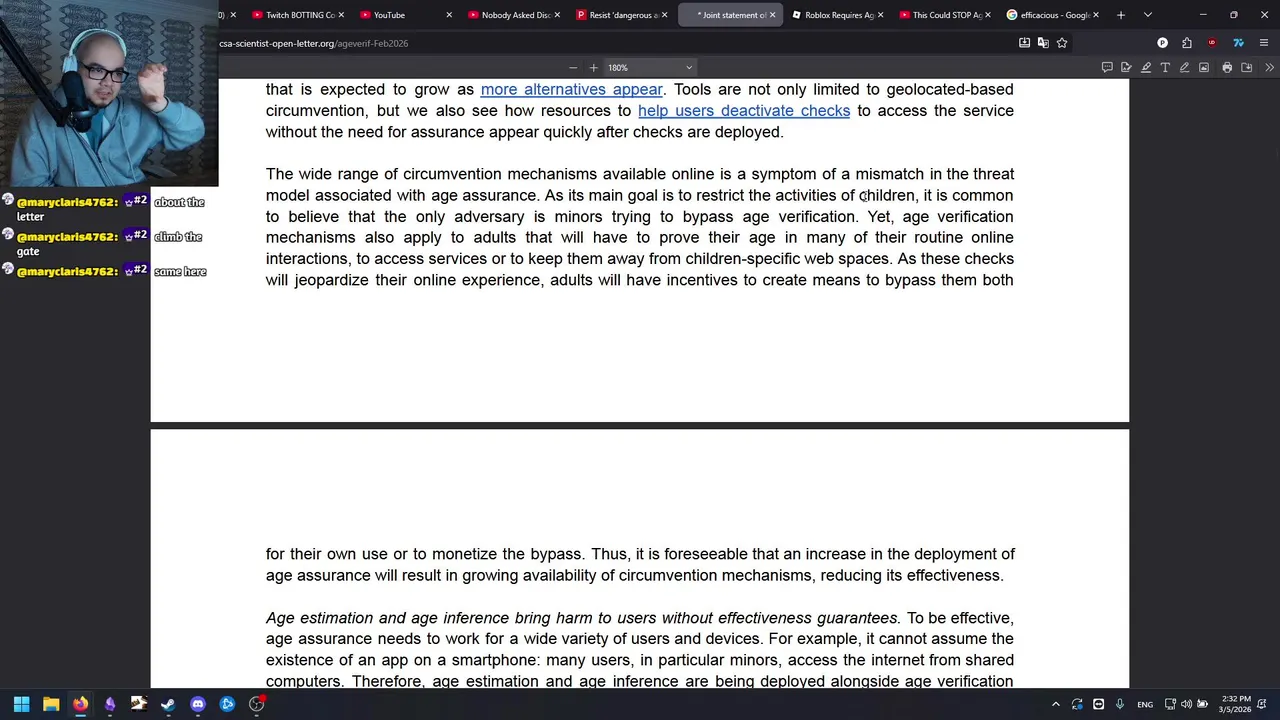Image resolution: width=1280 pixels, height=720 pixels.
Task: Open Steam from the taskbar
Action: point(168,704)
